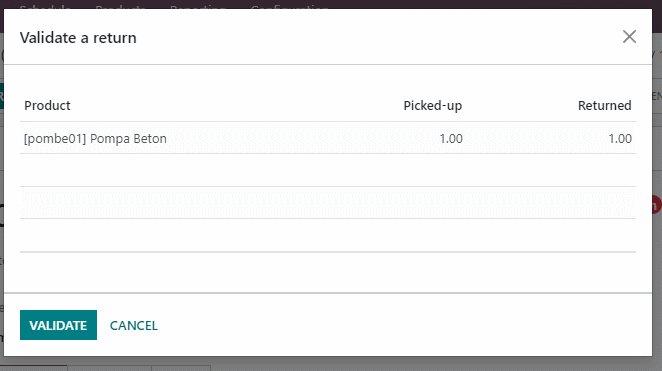Viewport: 662px width, 371px height.
Task: Select the [pombe01] Pompa Beton row
Action: pyautogui.click(x=328, y=138)
